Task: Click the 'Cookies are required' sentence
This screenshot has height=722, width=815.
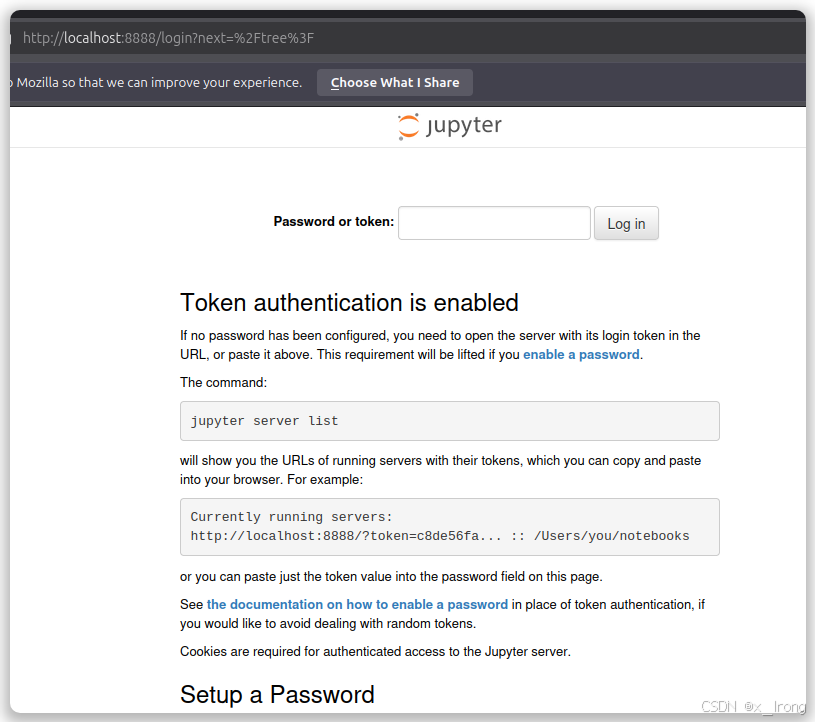Action: [x=375, y=652]
